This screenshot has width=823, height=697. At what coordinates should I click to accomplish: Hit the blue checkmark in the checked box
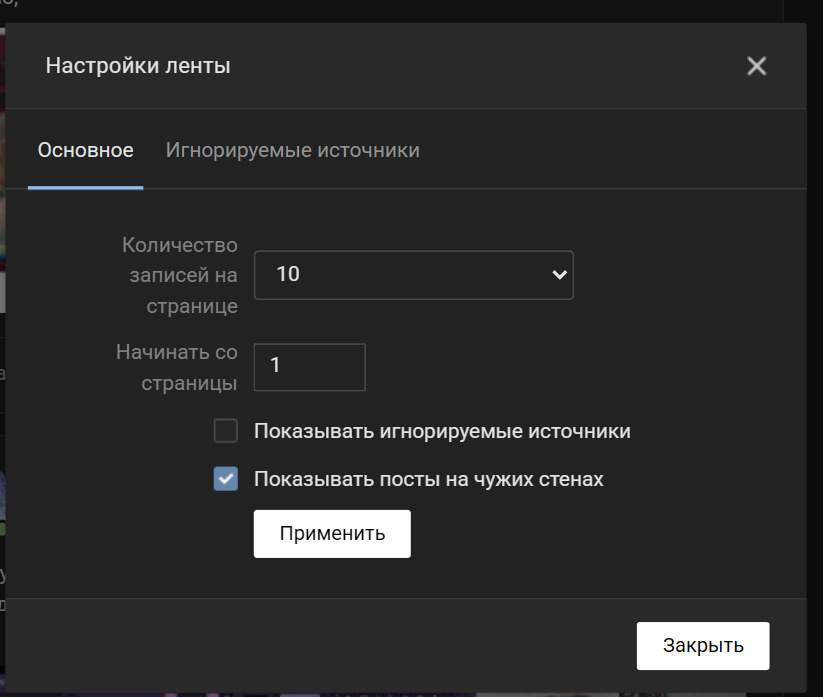point(226,479)
